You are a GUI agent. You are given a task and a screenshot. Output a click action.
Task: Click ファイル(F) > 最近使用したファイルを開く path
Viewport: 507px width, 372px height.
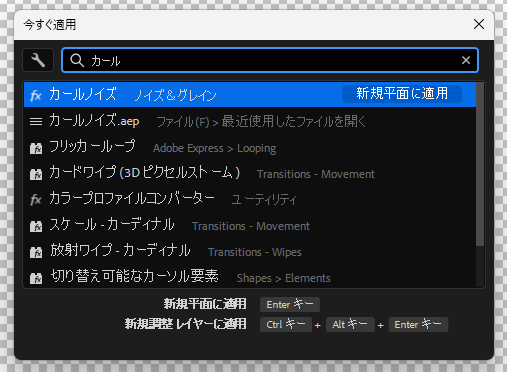[261, 122]
